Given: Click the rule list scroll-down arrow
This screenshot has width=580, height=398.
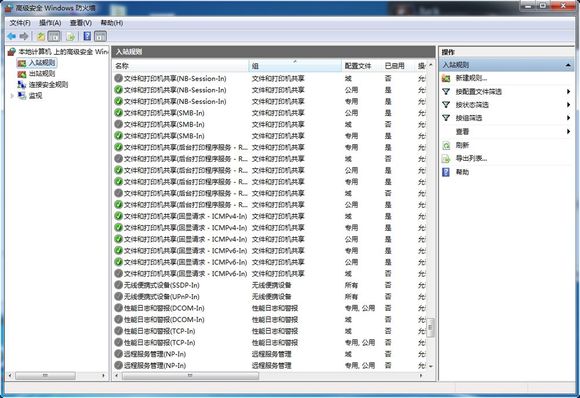Looking at the screenshot, I should (430, 366).
